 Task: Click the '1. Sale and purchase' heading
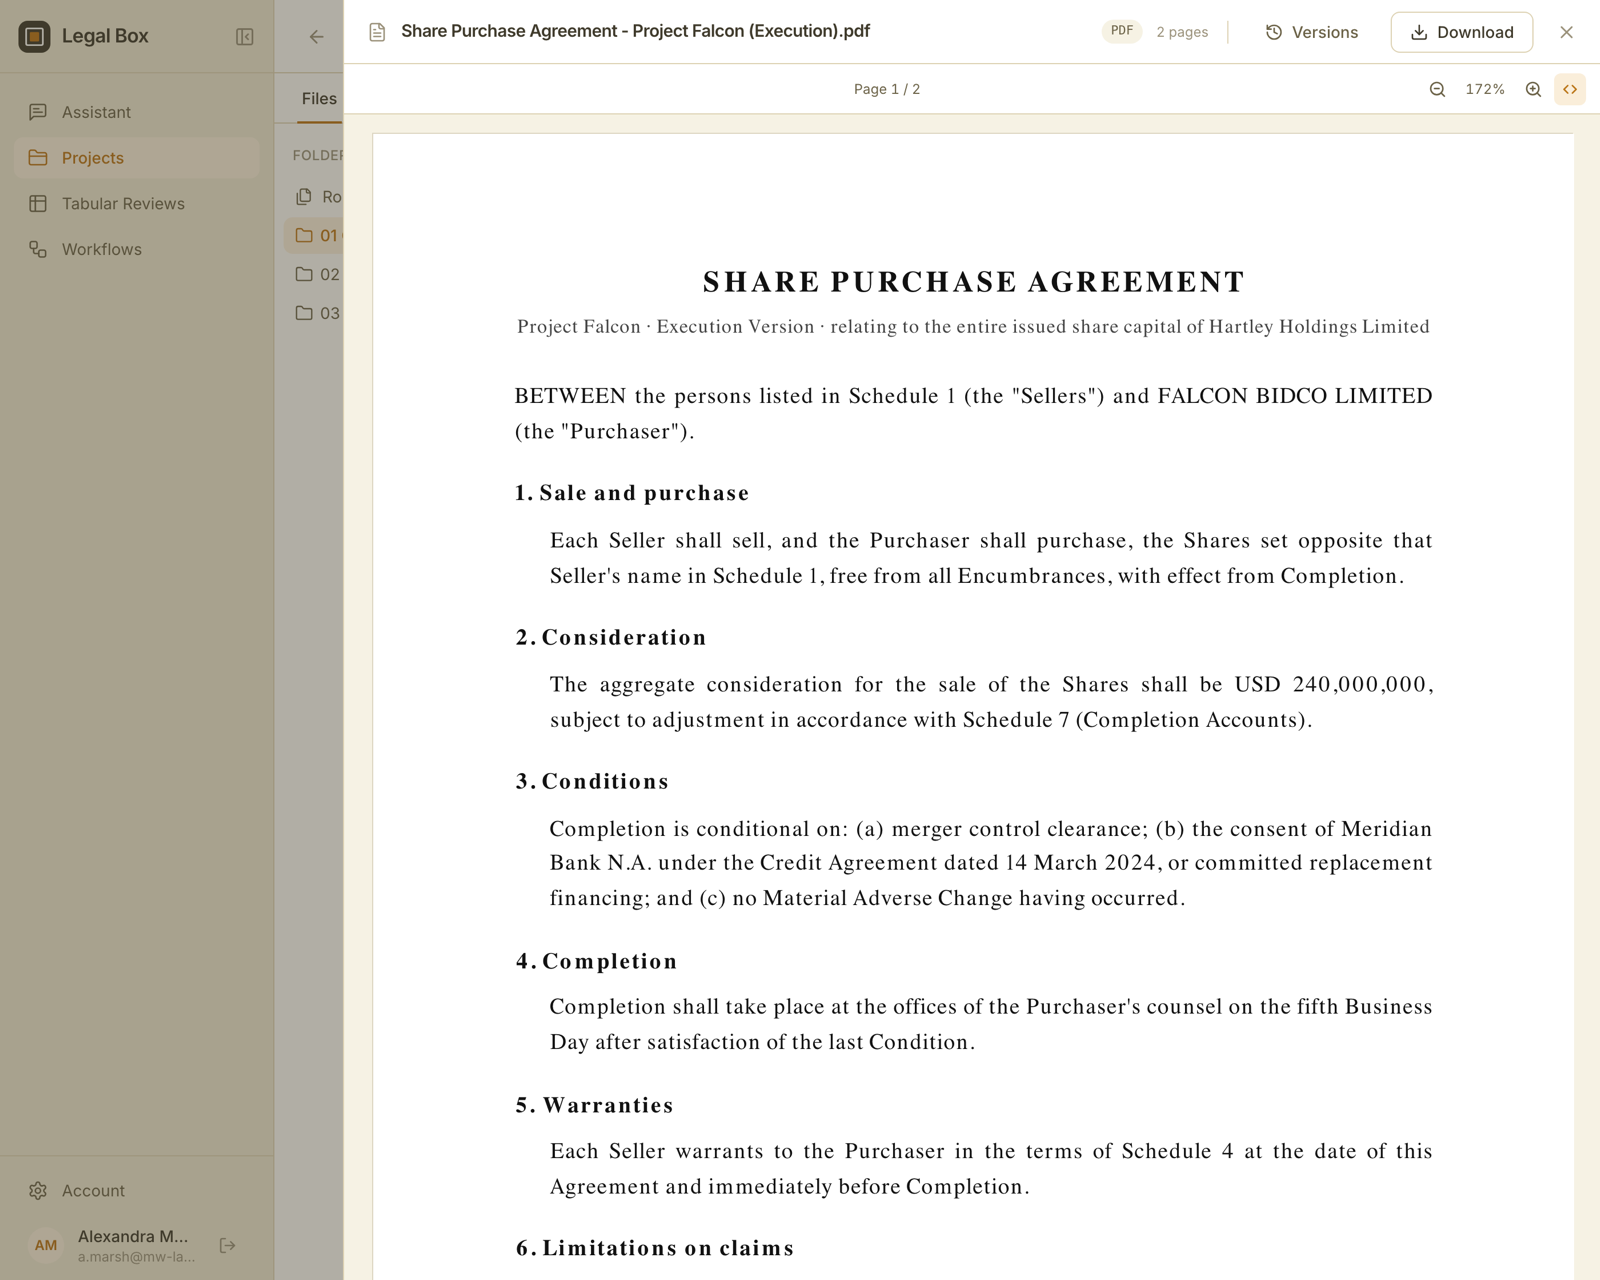(x=632, y=493)
